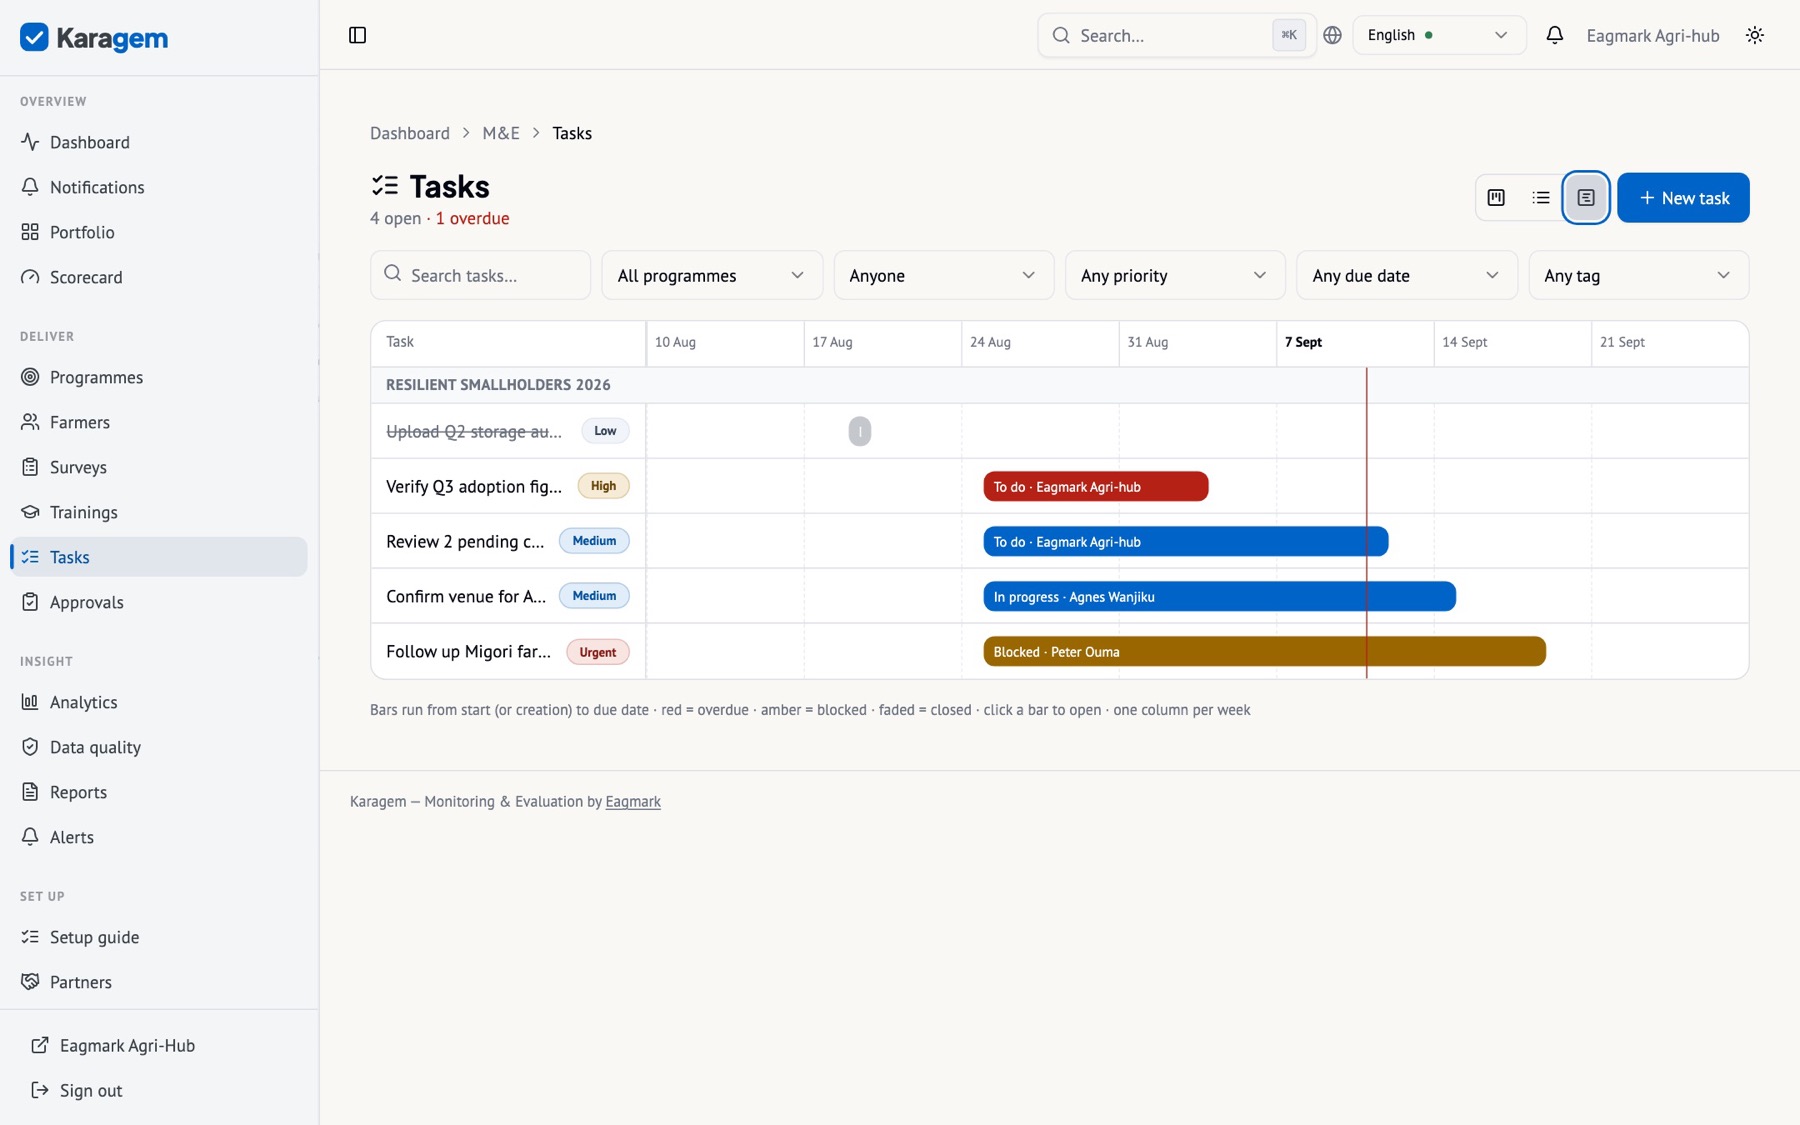
Task: Go to the Dashboard breadcrumb link
Action: coord(410,133)
